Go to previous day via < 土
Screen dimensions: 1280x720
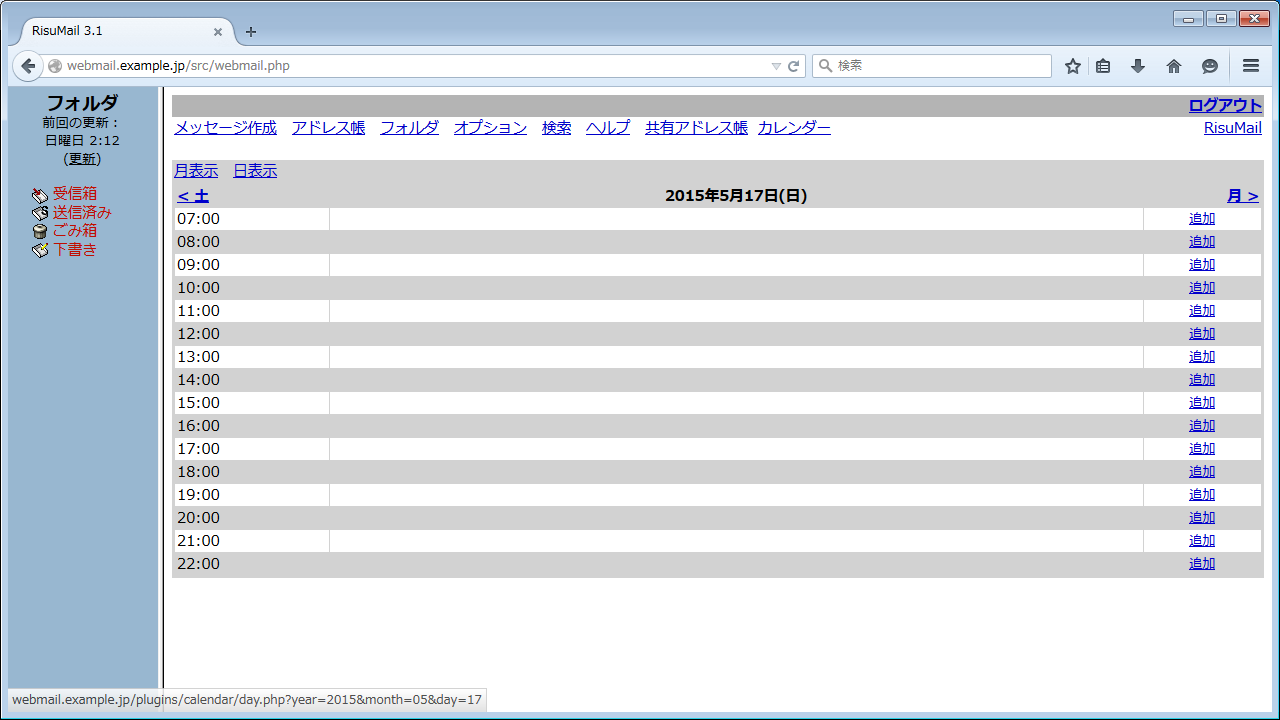point(193,196)
